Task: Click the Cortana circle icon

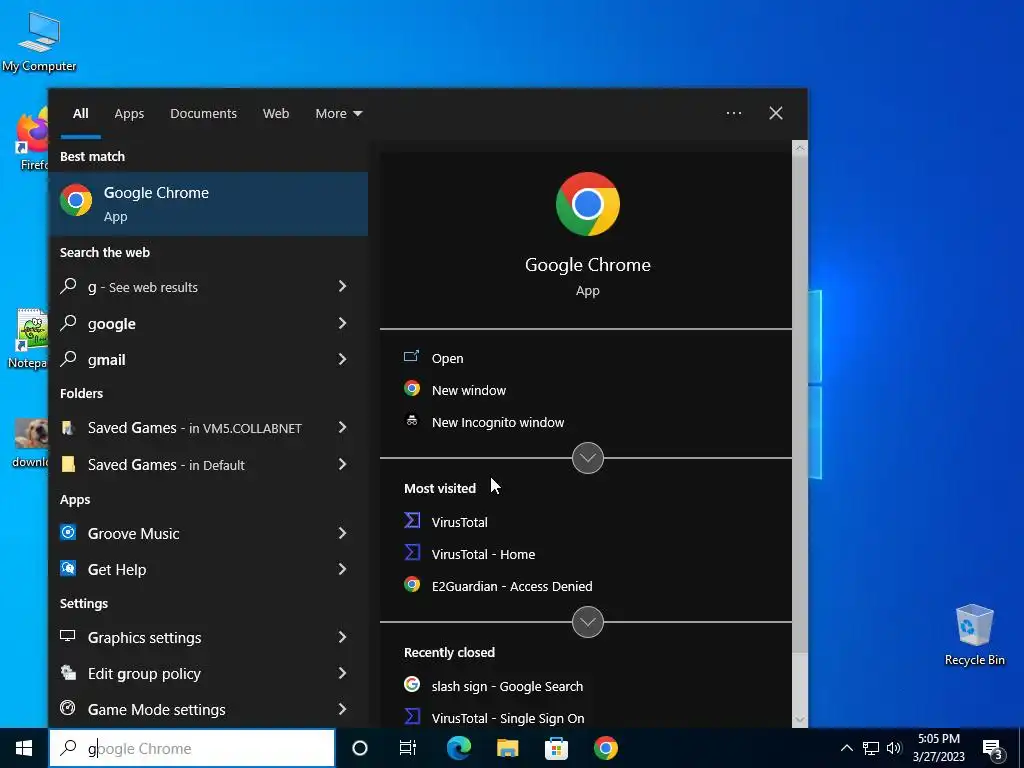Action: [360, 748]
